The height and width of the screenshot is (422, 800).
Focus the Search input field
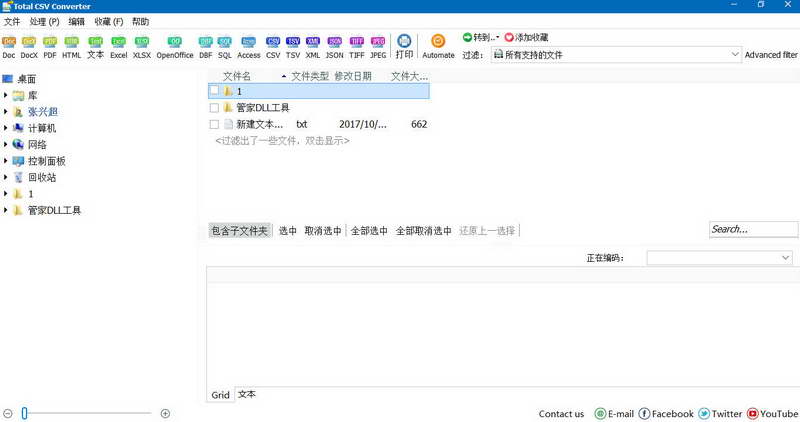[754, 229]
